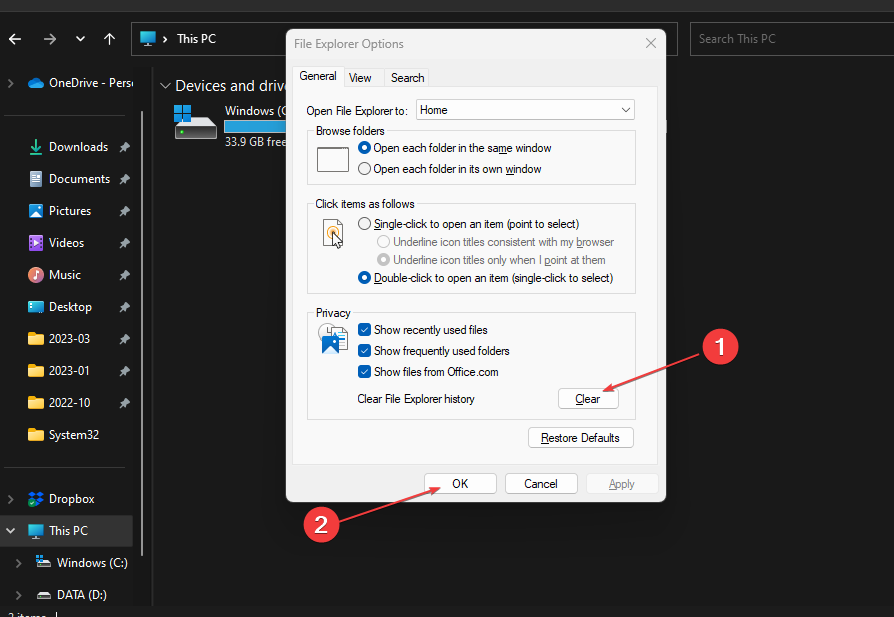
Task: Collapse the Devices and drives section
Action: coord(165,86)
